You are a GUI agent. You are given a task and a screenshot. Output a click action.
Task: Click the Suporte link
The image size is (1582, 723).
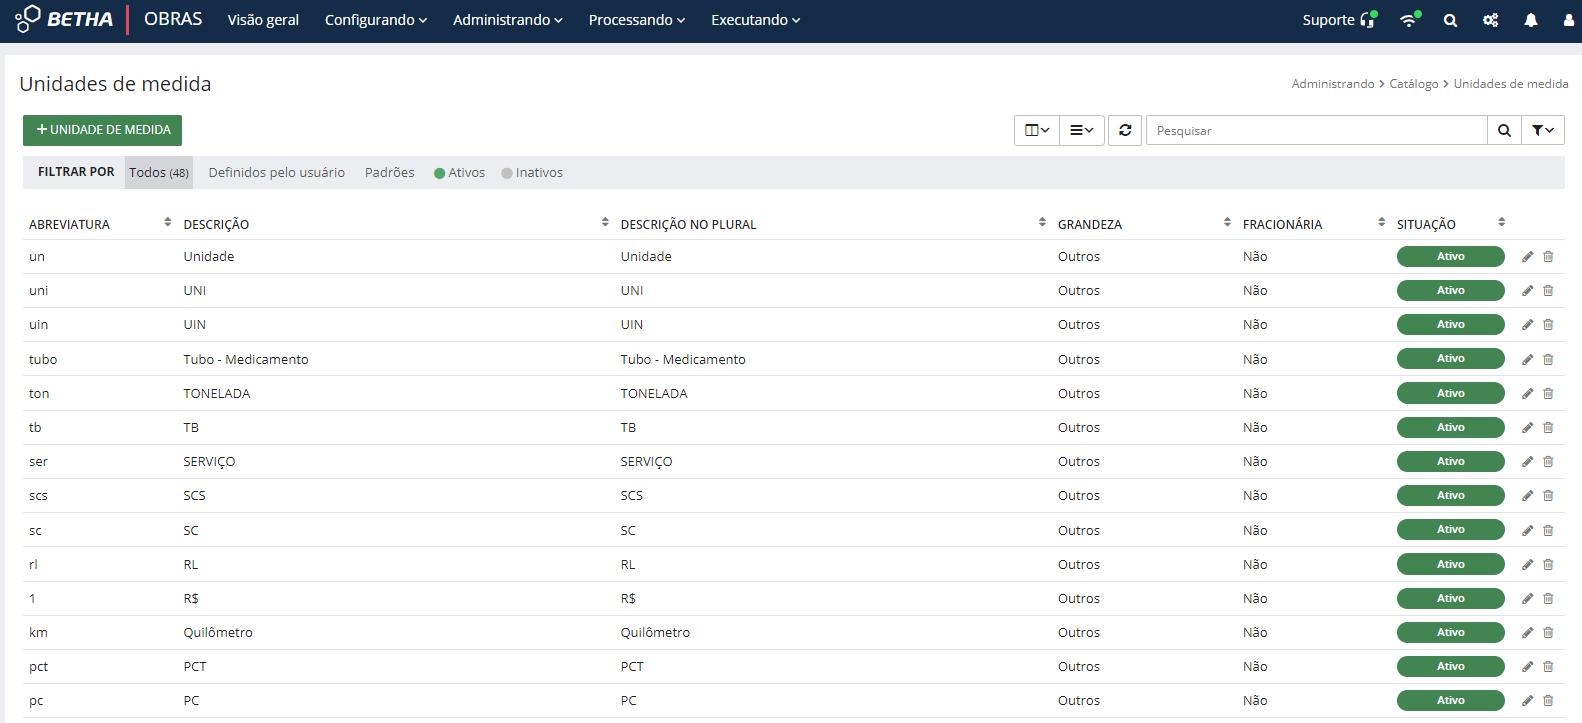tap(1328, 20)
